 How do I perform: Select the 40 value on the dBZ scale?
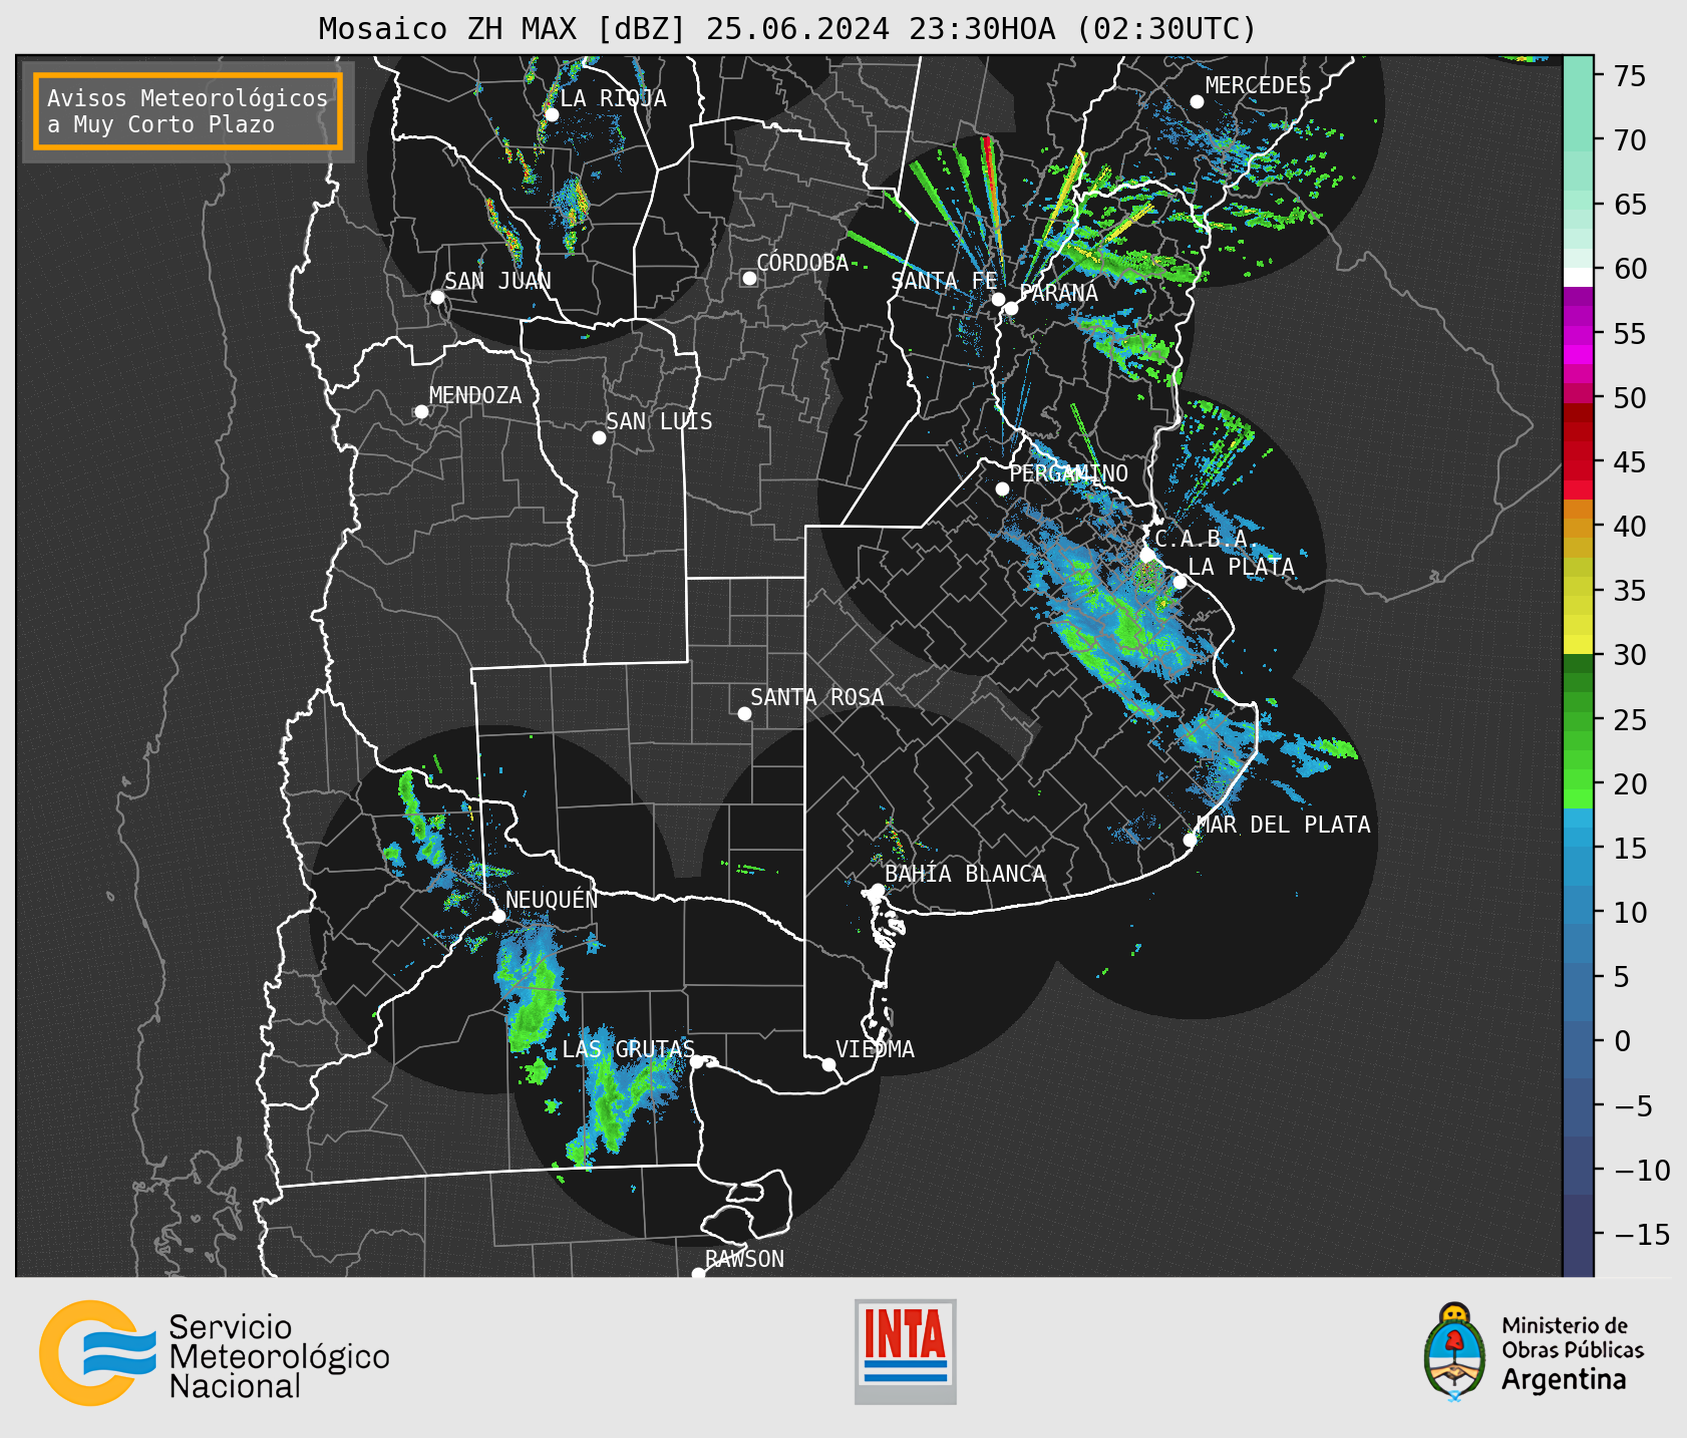pos(1630,526)
